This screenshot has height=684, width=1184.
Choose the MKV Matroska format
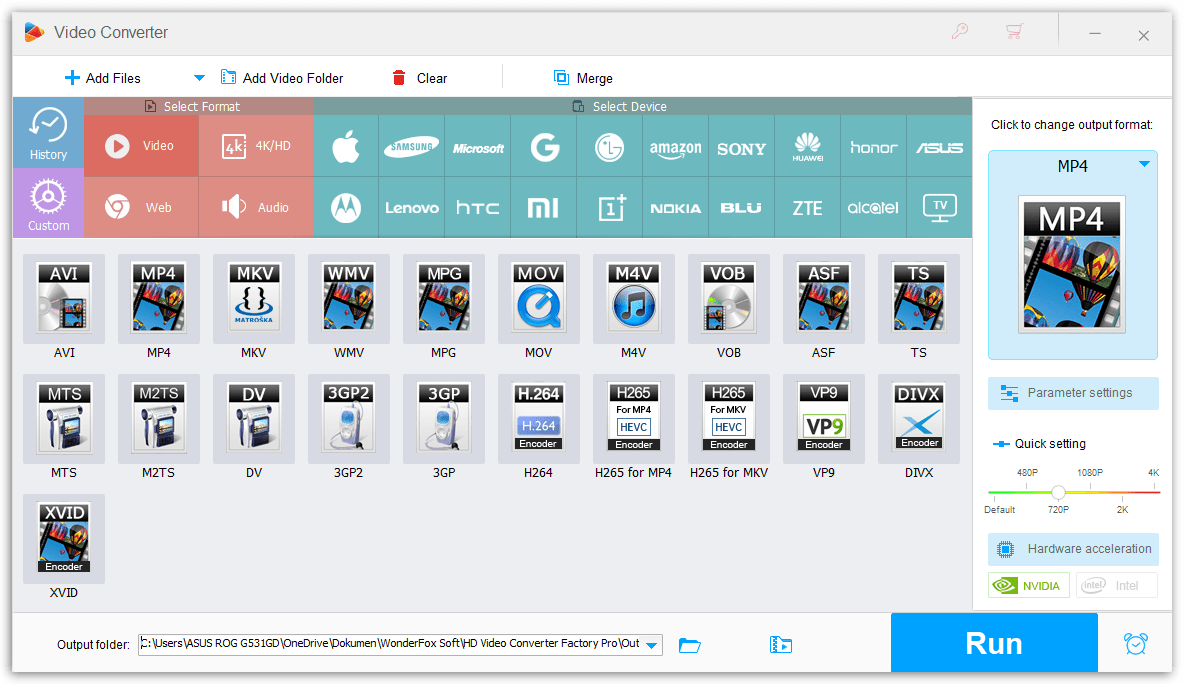click(254, 299)
